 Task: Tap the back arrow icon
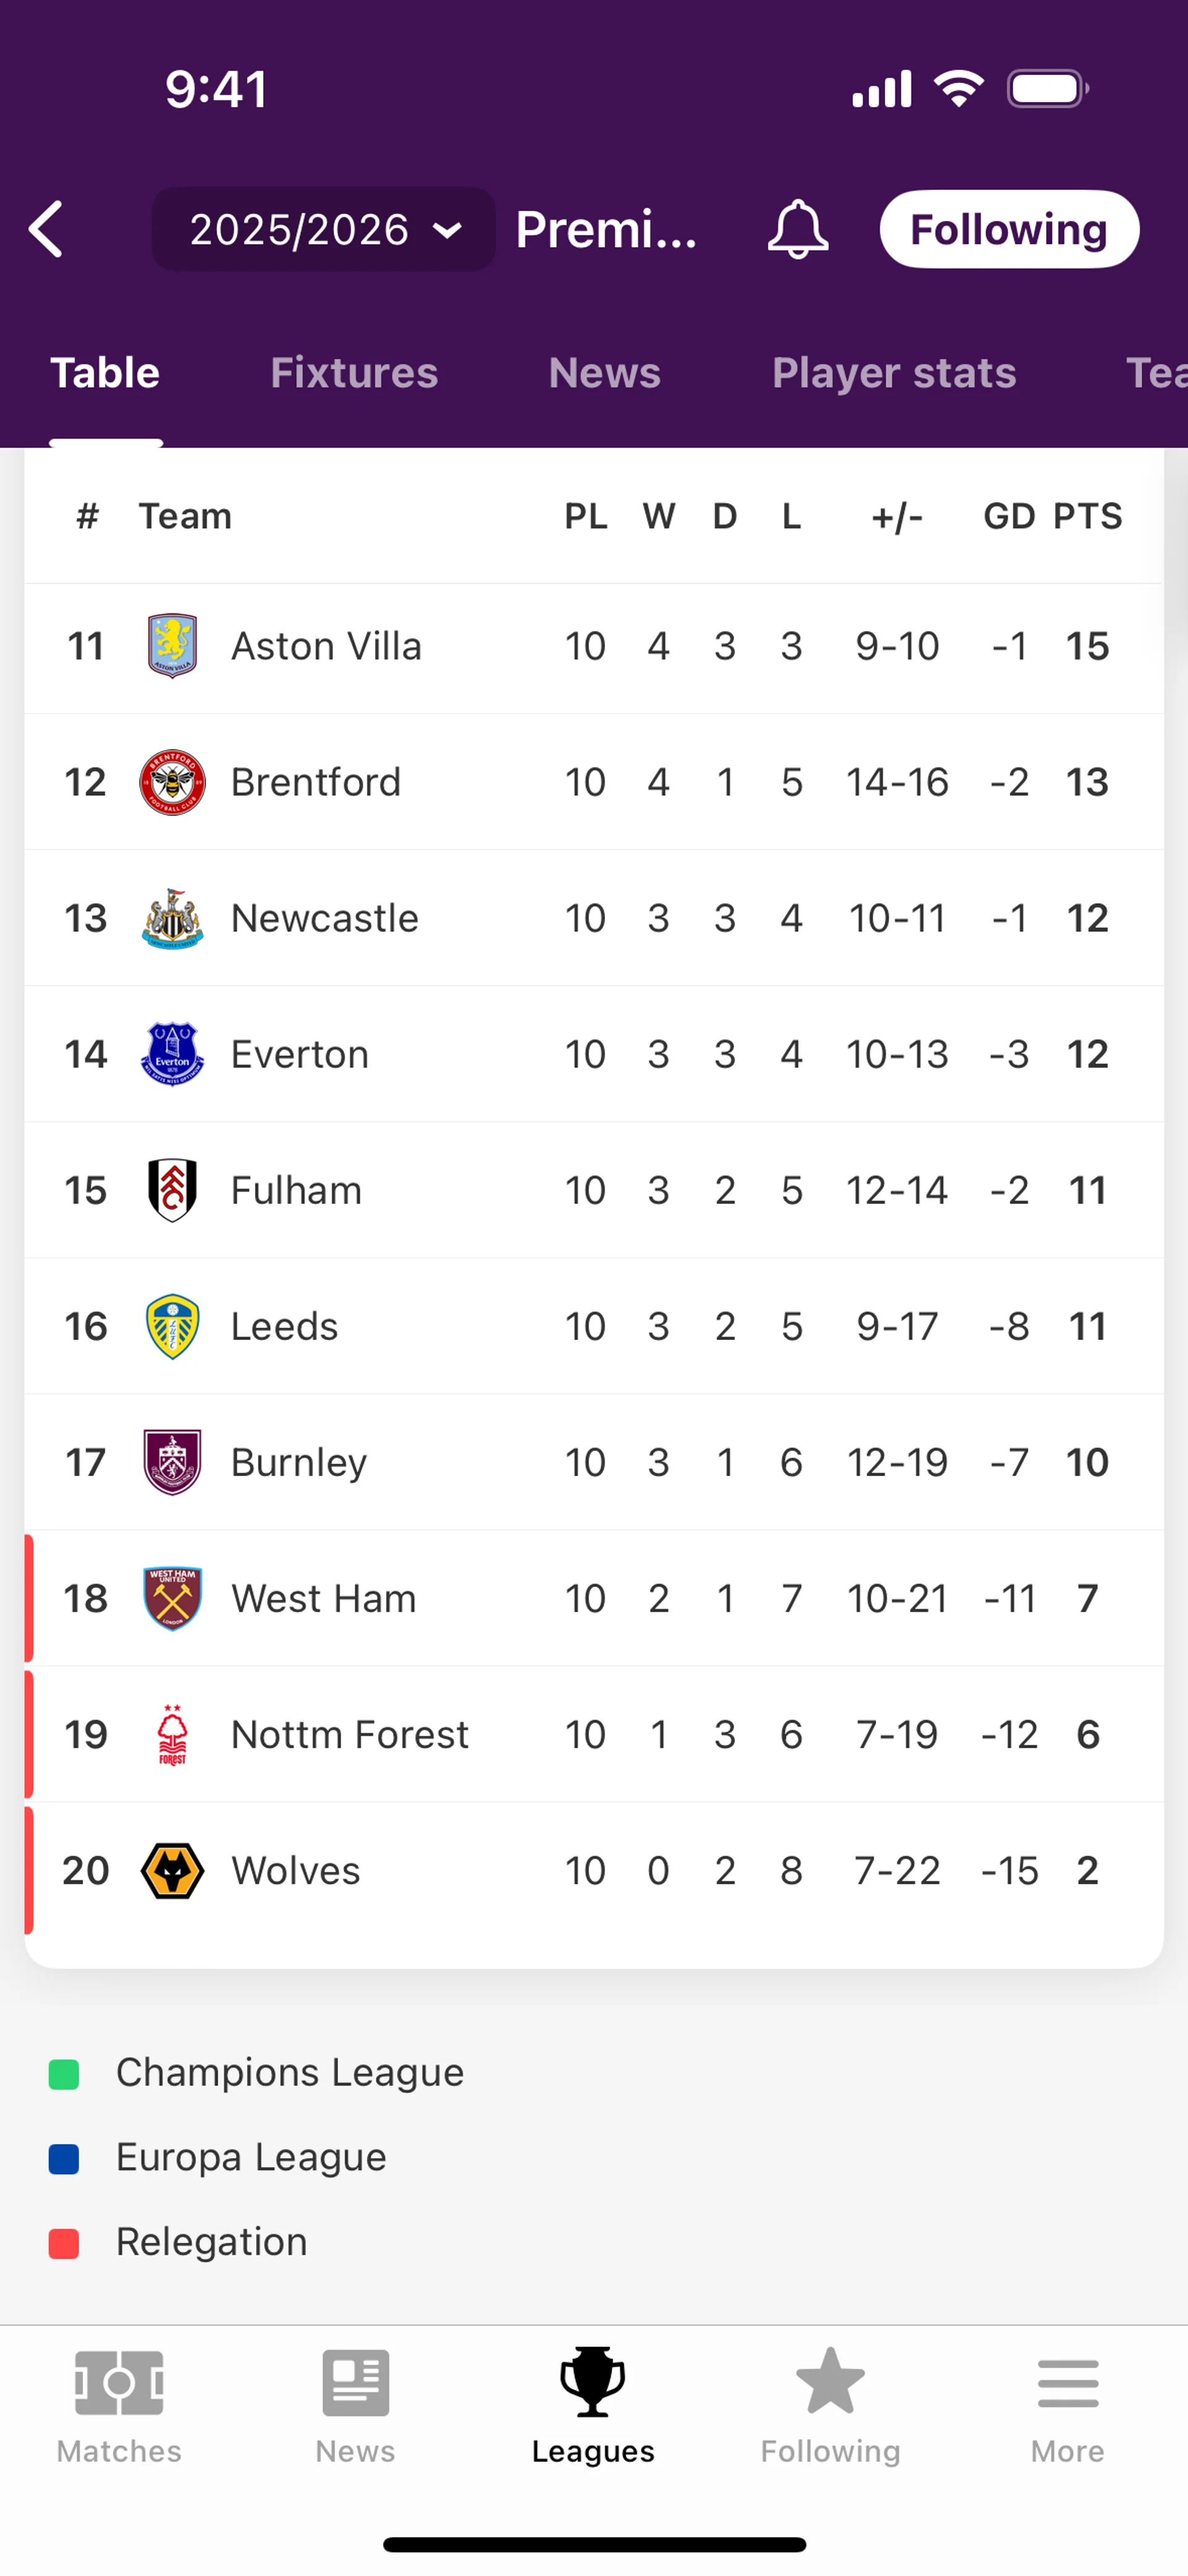pos(47,229)
